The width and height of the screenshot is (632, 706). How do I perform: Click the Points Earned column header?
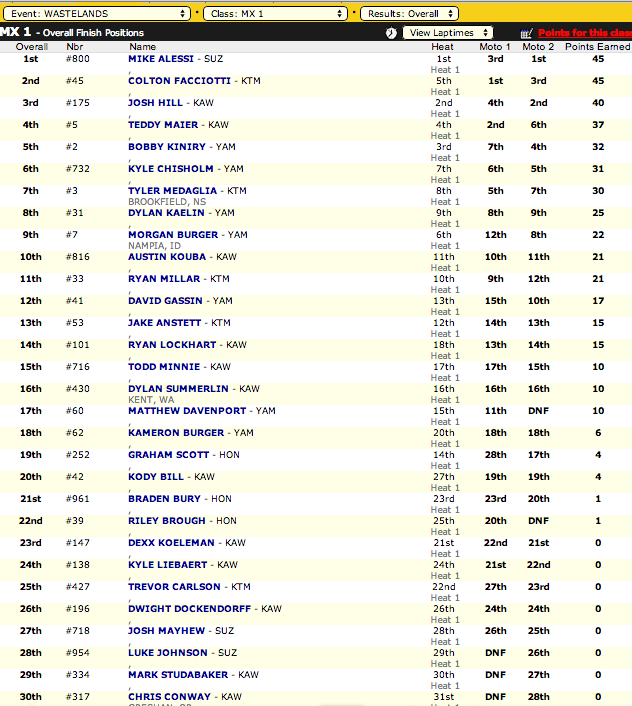(x=597, y=47)
